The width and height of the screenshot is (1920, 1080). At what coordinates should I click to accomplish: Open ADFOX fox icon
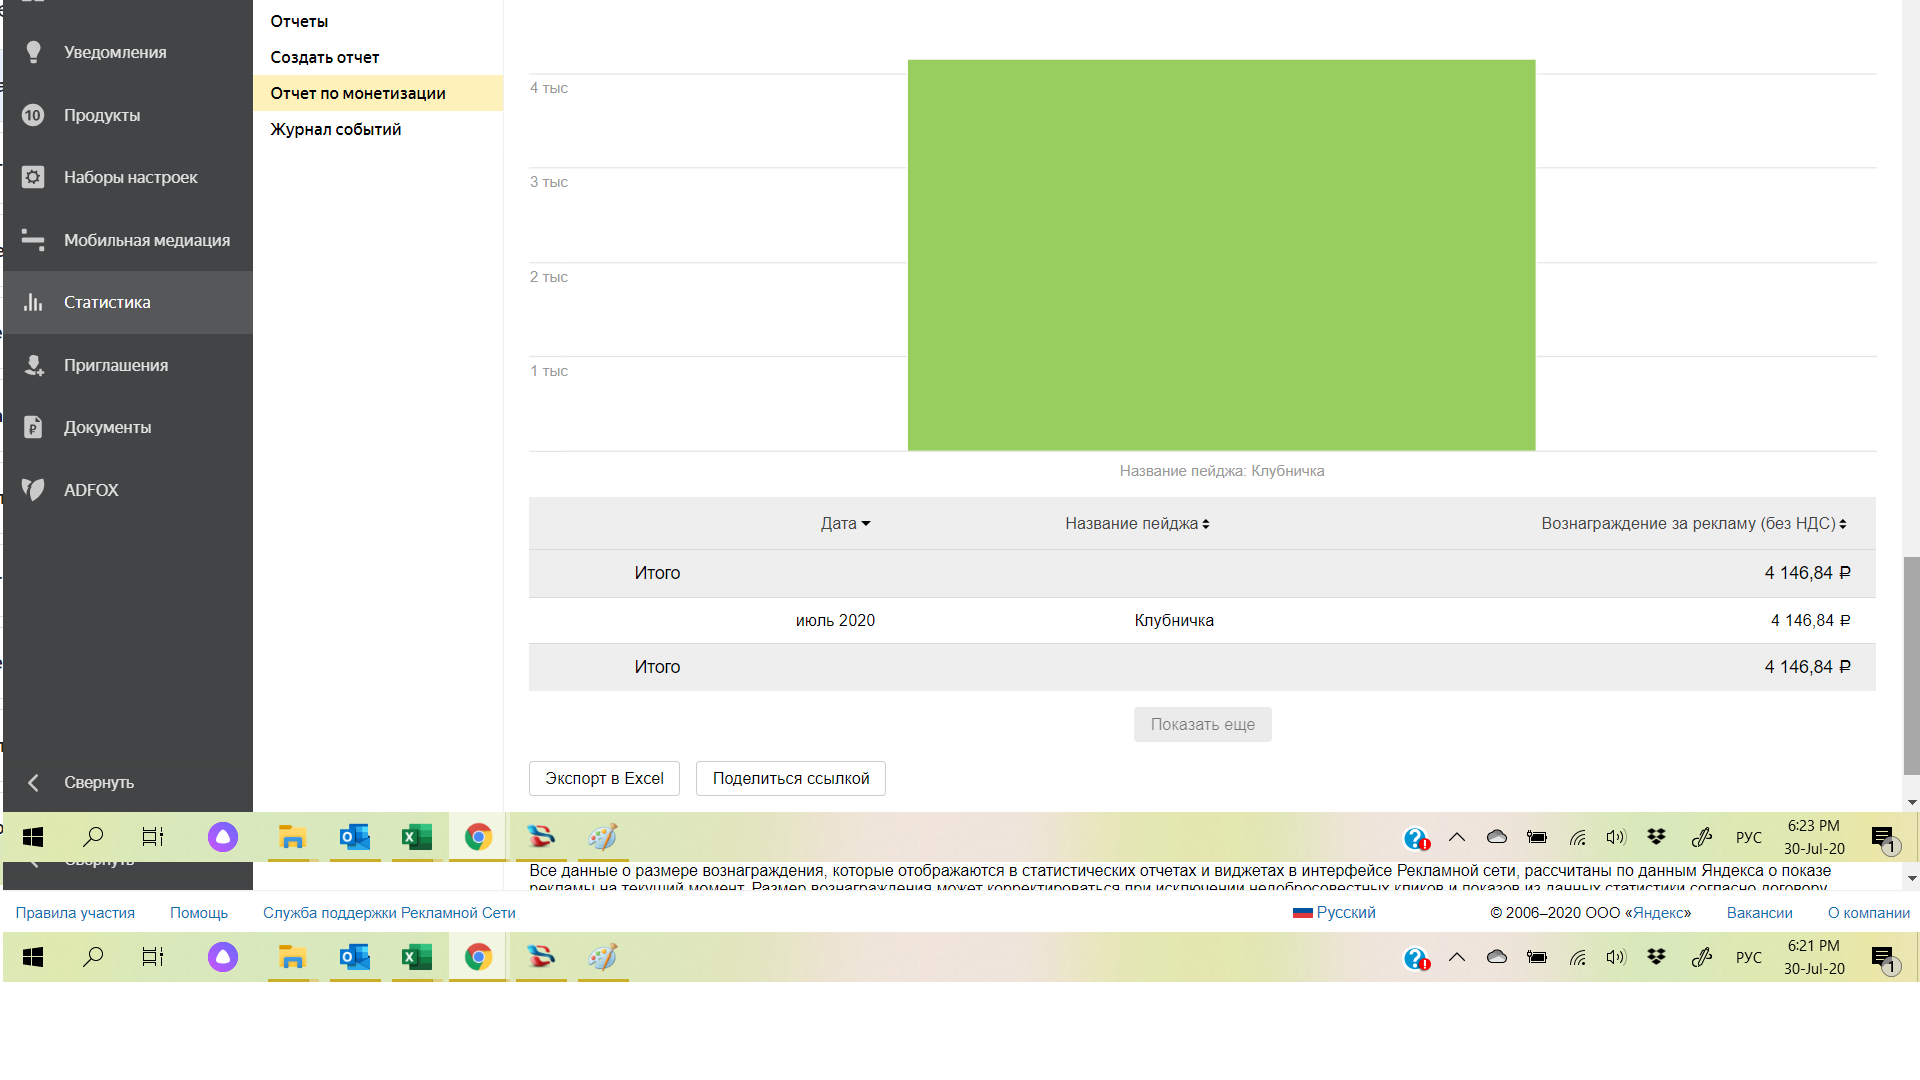tap(33, 490)
